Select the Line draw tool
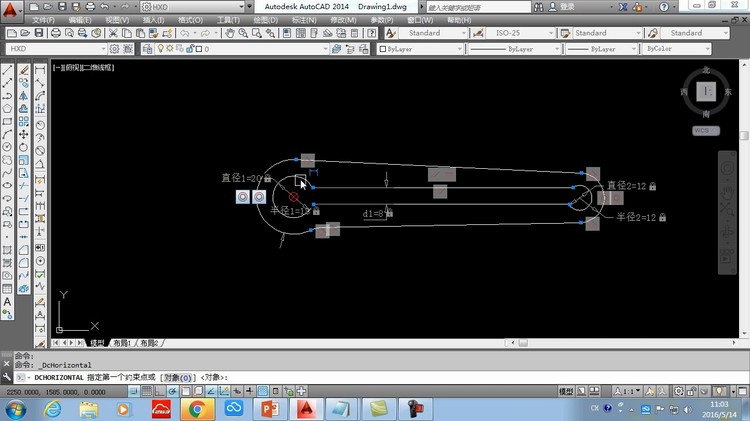 coord(7,70)
